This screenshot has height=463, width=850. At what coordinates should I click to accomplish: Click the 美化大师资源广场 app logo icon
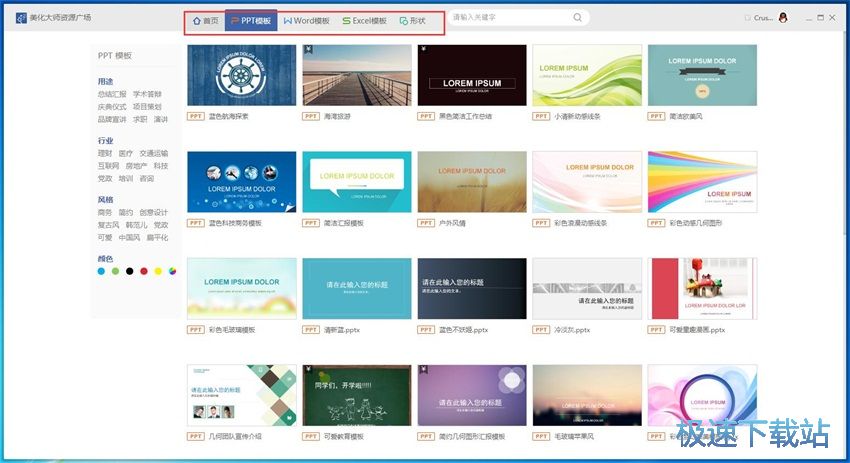(21, 18)
